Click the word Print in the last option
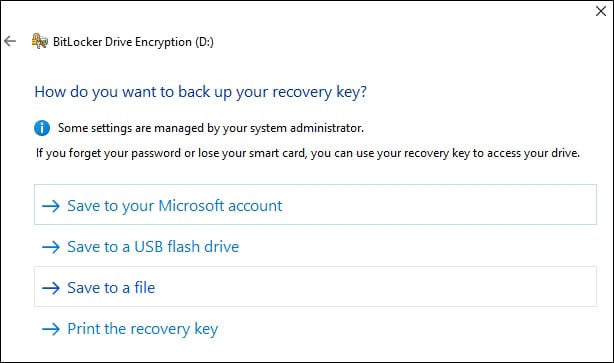 (x=84, y=329)
